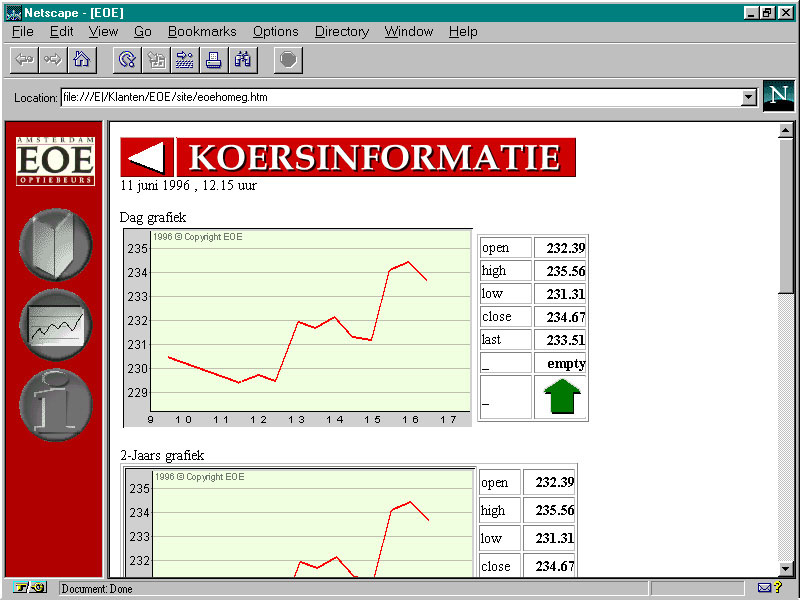Click the last value 233.51
Screen dimensions: 800x600
click(x=560, y=340)
